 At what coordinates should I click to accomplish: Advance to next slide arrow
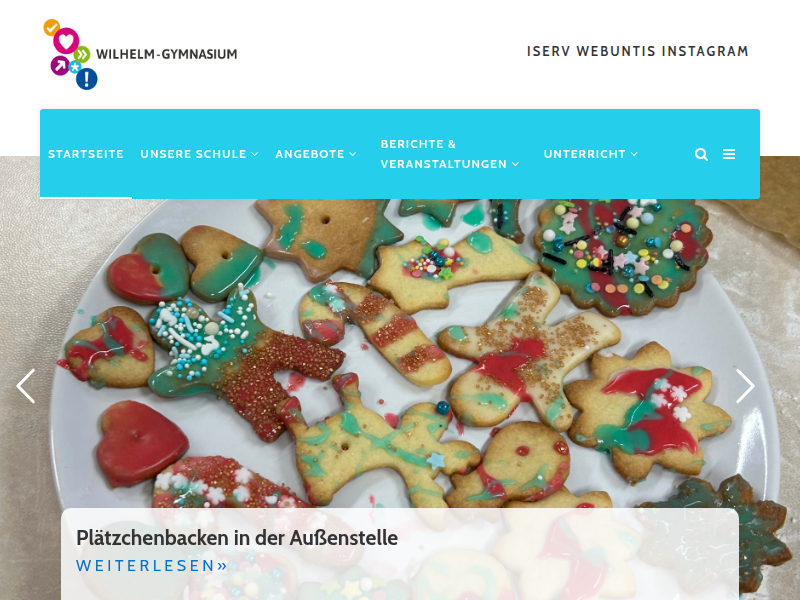click(x=745, y=386)
